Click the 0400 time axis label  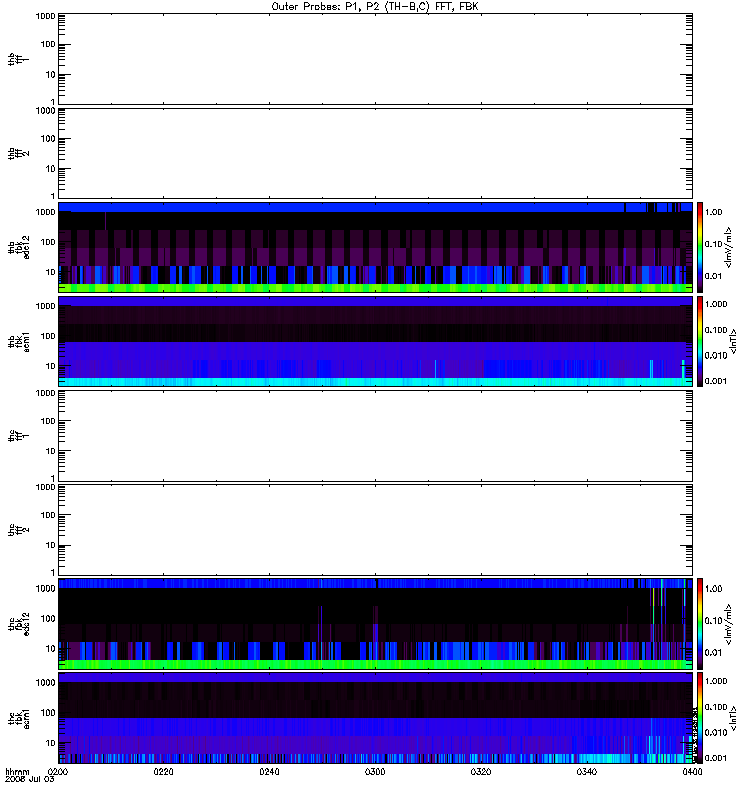point(692,772)
